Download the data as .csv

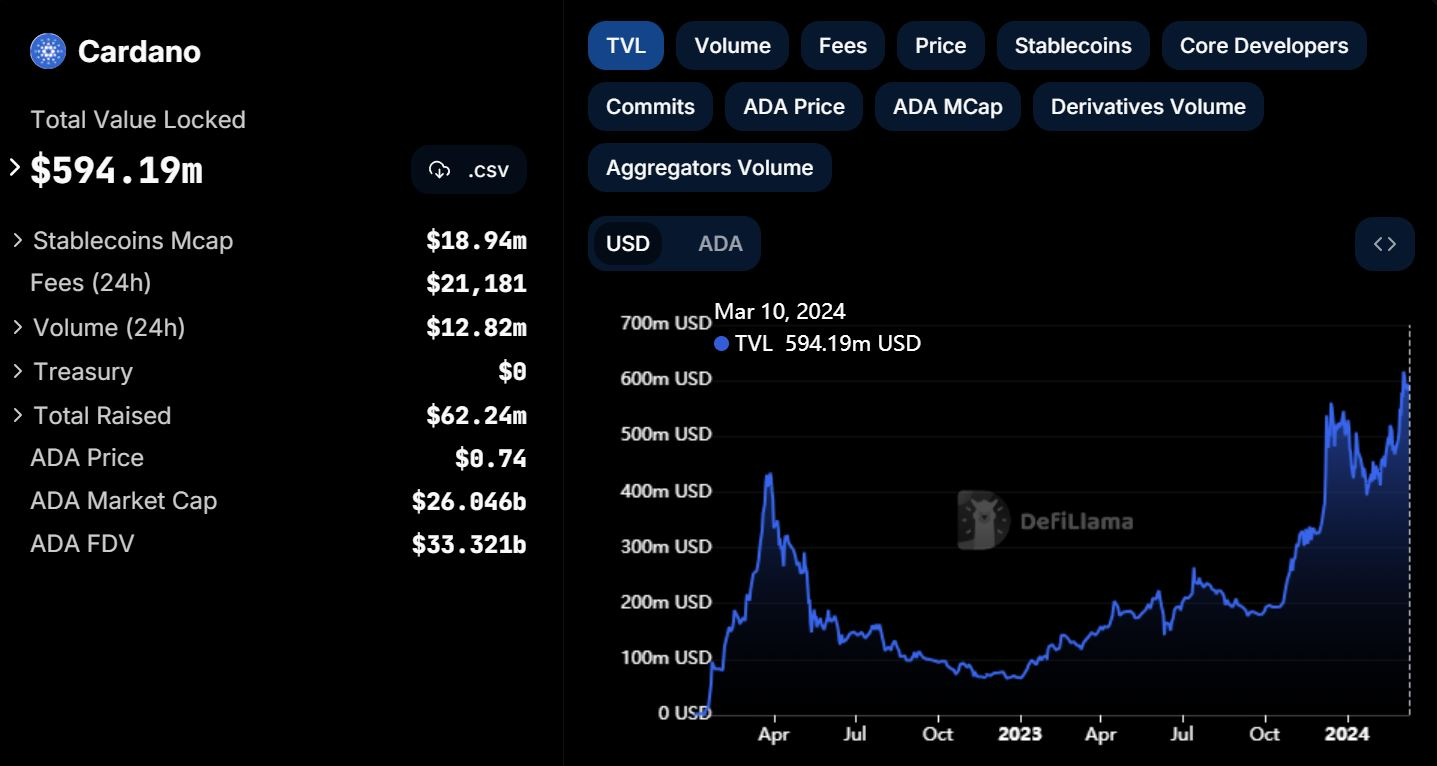[469, 170]
